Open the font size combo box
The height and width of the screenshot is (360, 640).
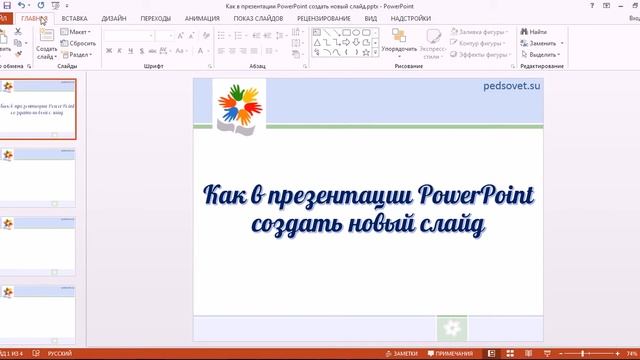pos(165,36)
